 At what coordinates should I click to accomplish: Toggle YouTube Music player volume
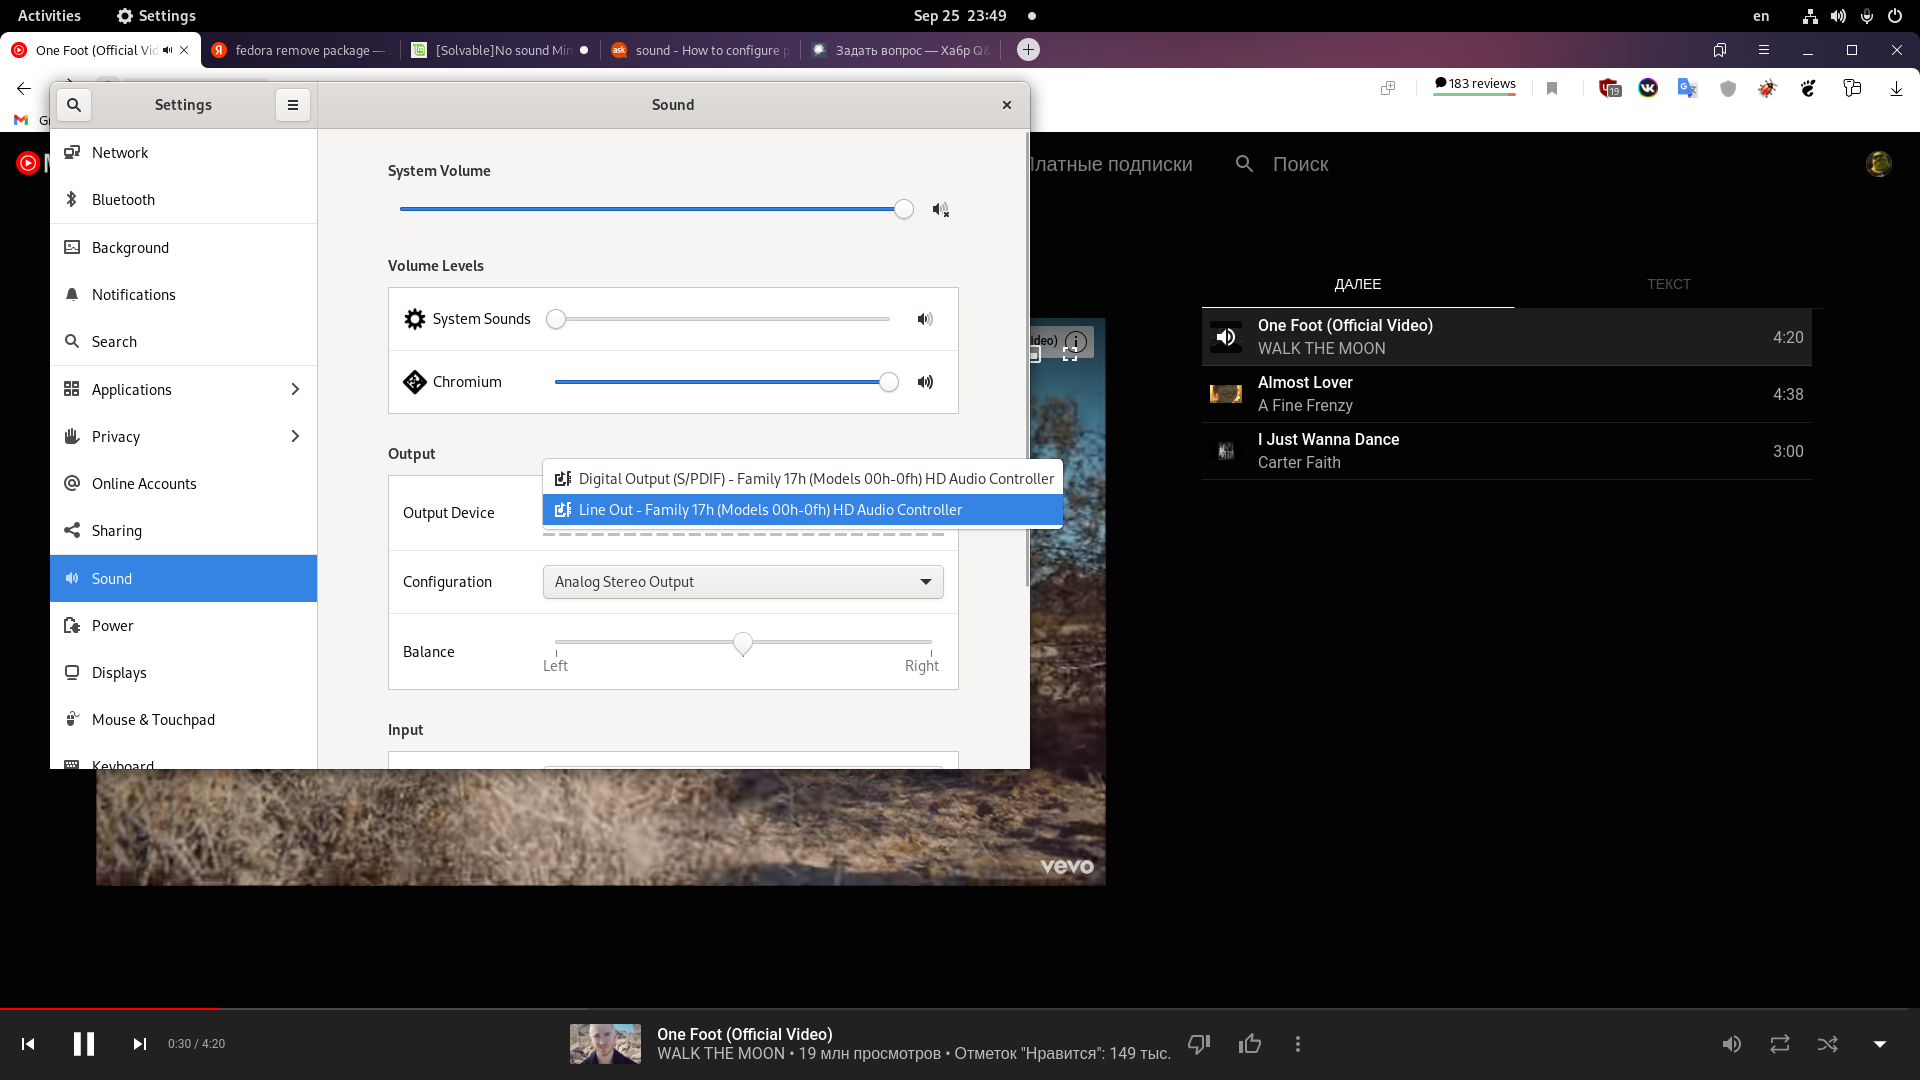coord(1732,1044)
